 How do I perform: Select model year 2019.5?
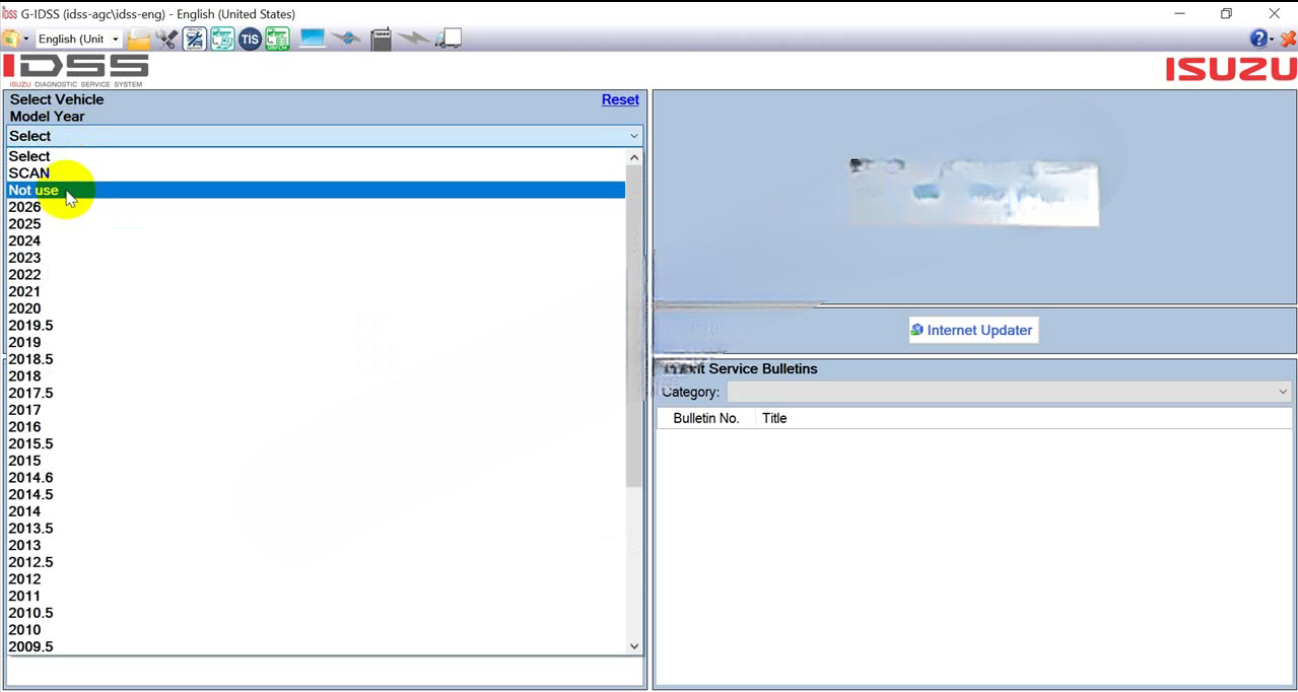tap(316, 326)
